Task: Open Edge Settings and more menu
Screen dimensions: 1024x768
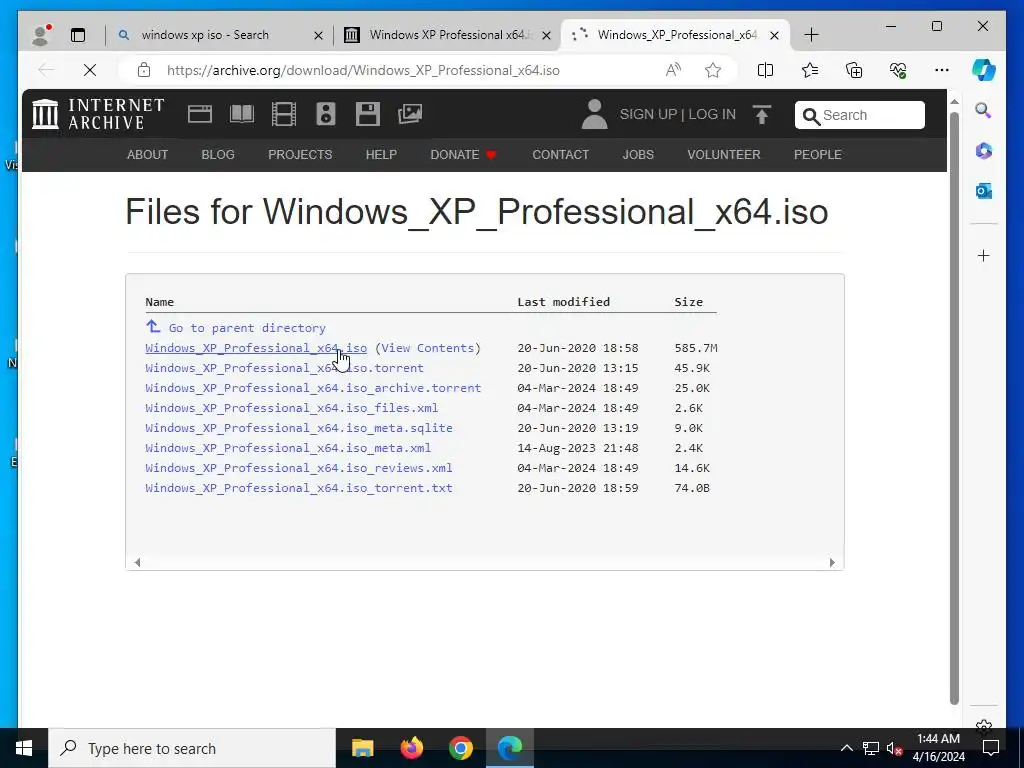Action: (942, 70)
